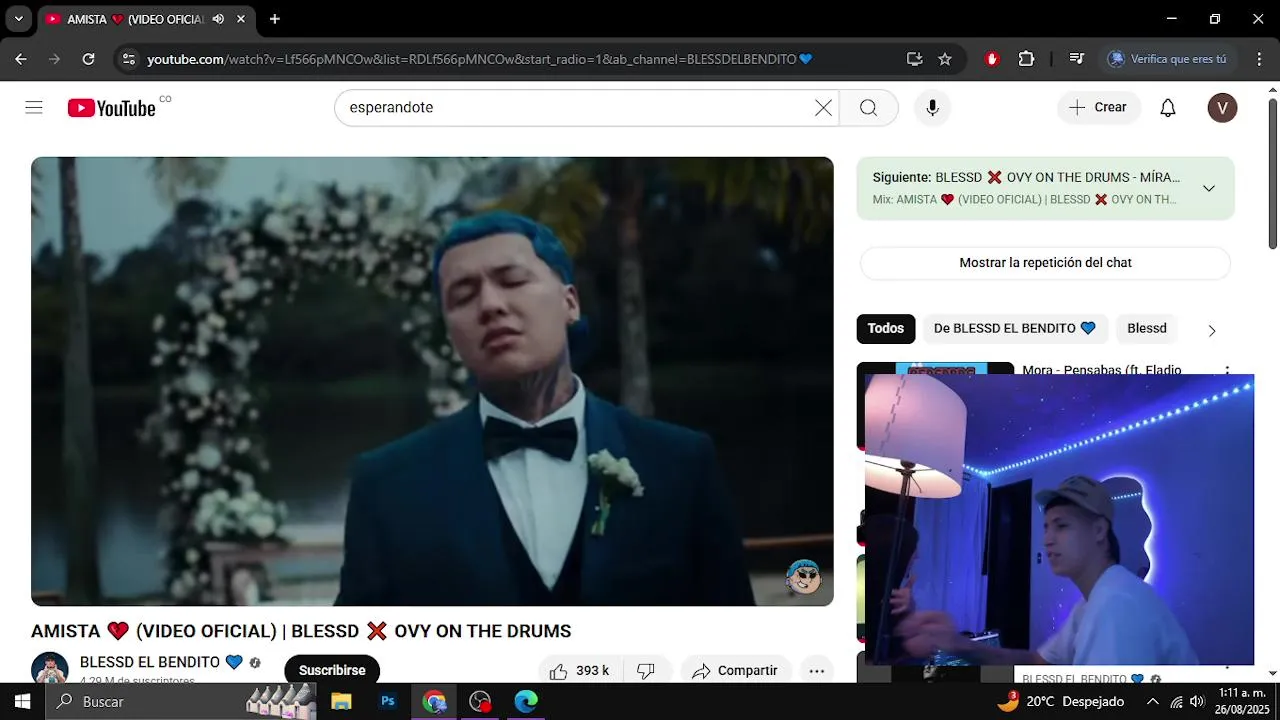The image size is (1280, 720).
Task: Click the Suscribirse button
Action: 332,670
